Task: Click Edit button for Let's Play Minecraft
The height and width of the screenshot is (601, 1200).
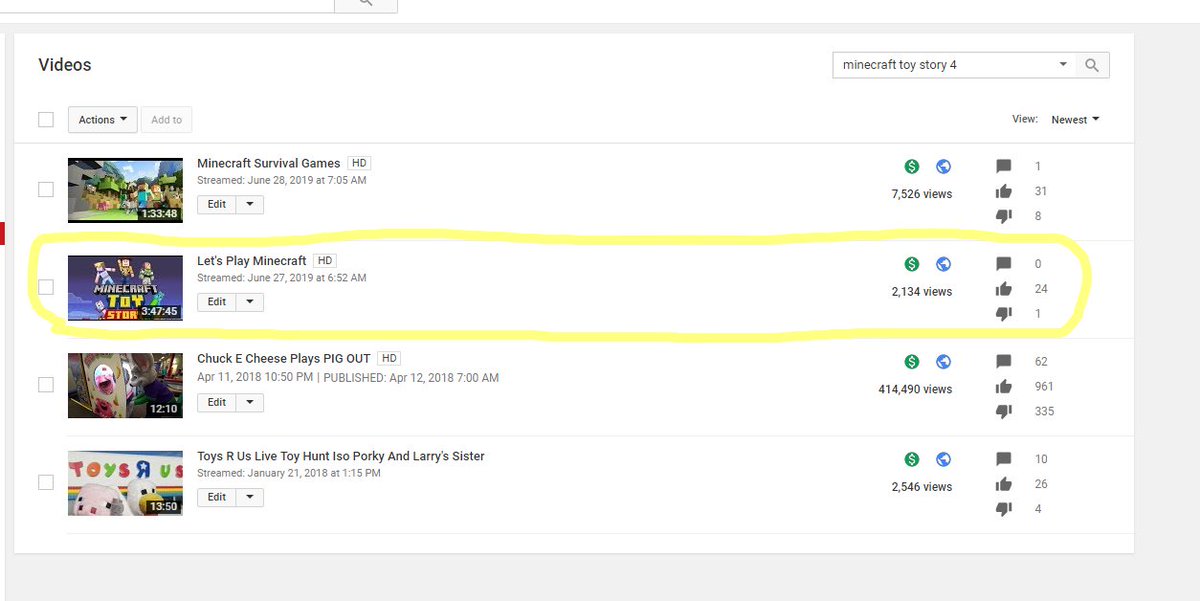Action: [x=217, y=302]
